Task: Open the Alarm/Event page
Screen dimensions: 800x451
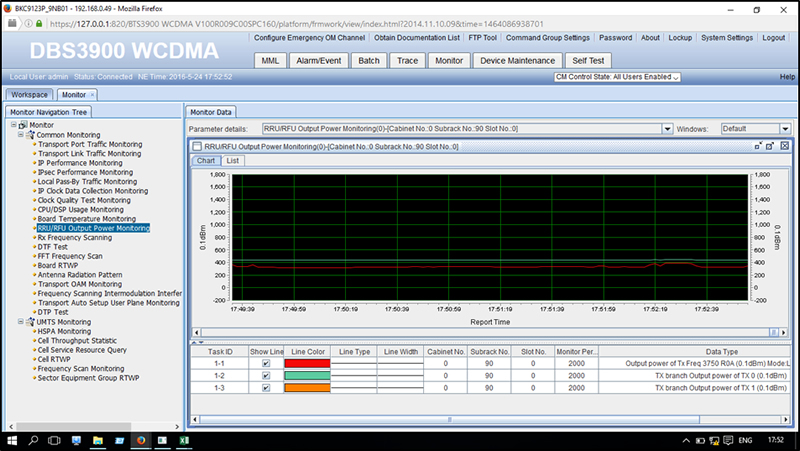Action: click(x=319, y=61)
